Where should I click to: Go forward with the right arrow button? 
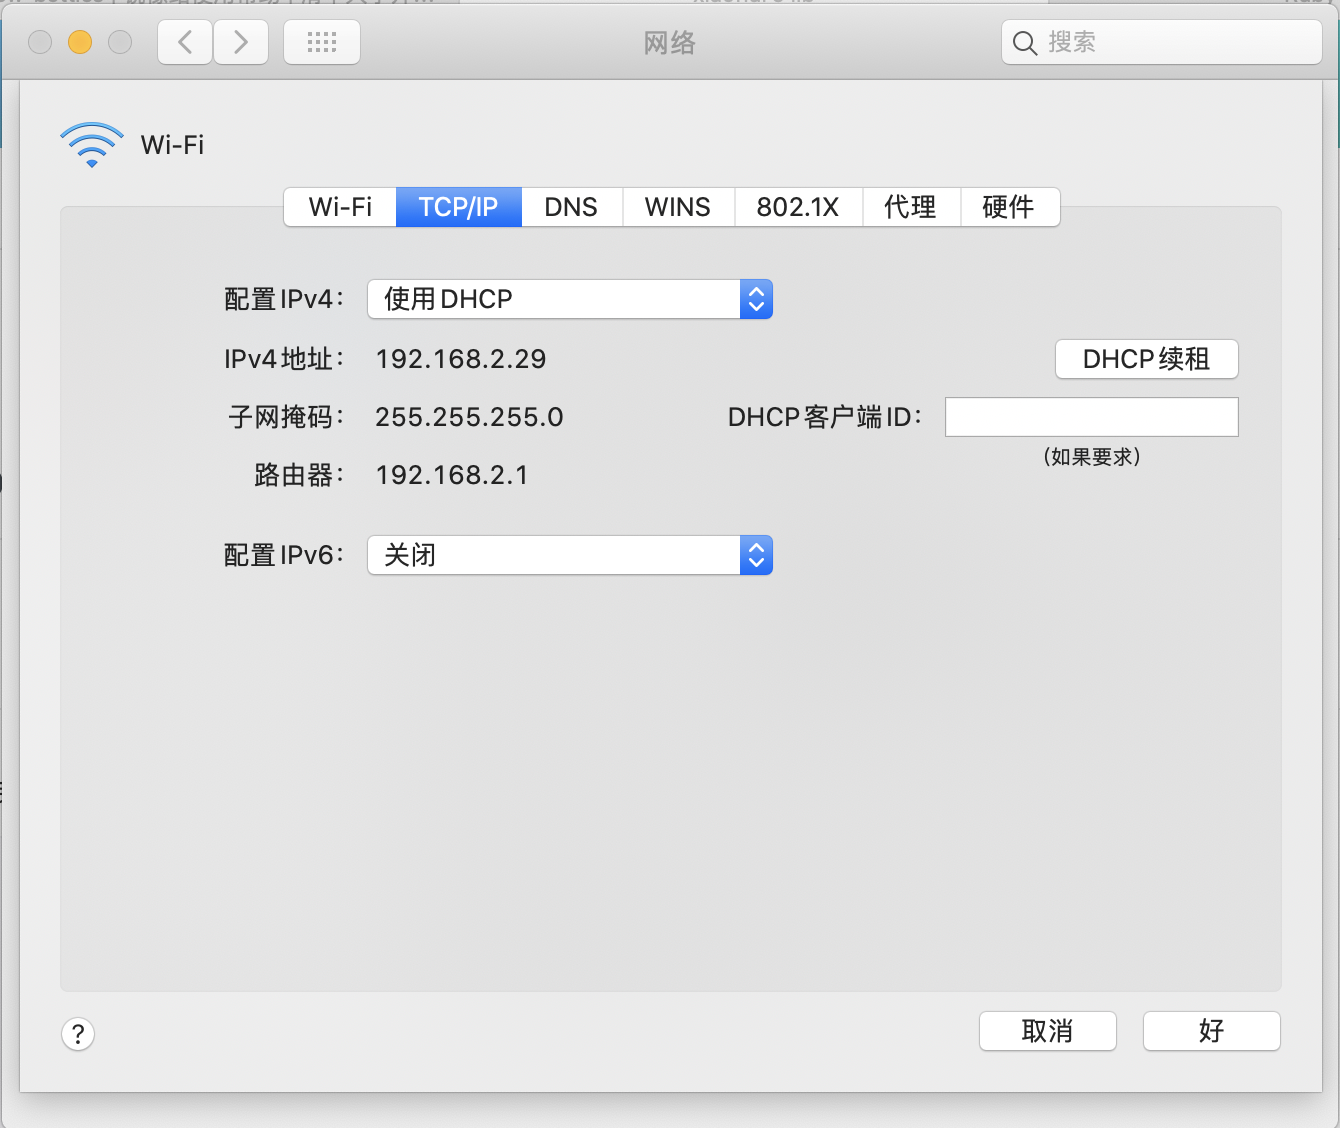(x=241, y=42)
